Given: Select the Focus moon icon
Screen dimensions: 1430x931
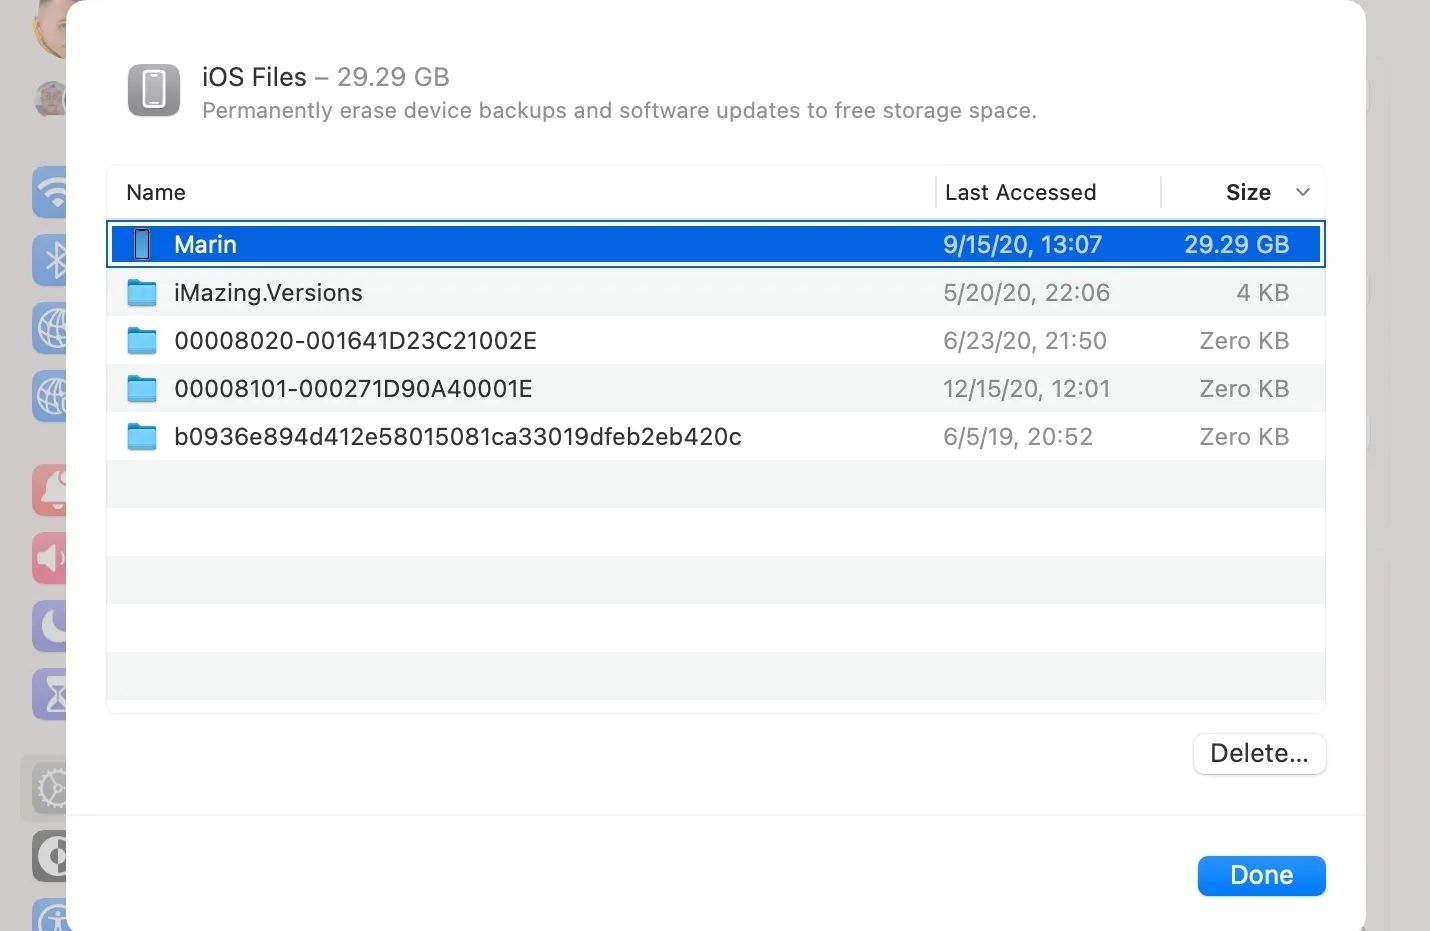Looking at the screenshot, I should [50, 627].
